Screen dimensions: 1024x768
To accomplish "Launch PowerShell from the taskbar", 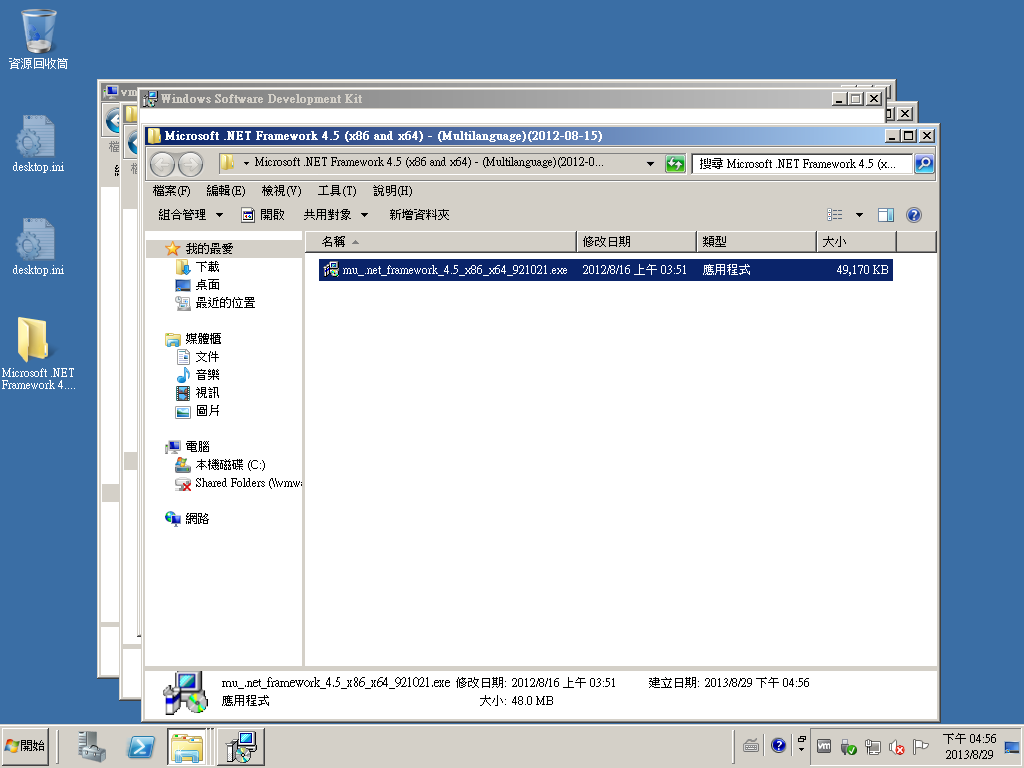I will pos(140,746).
